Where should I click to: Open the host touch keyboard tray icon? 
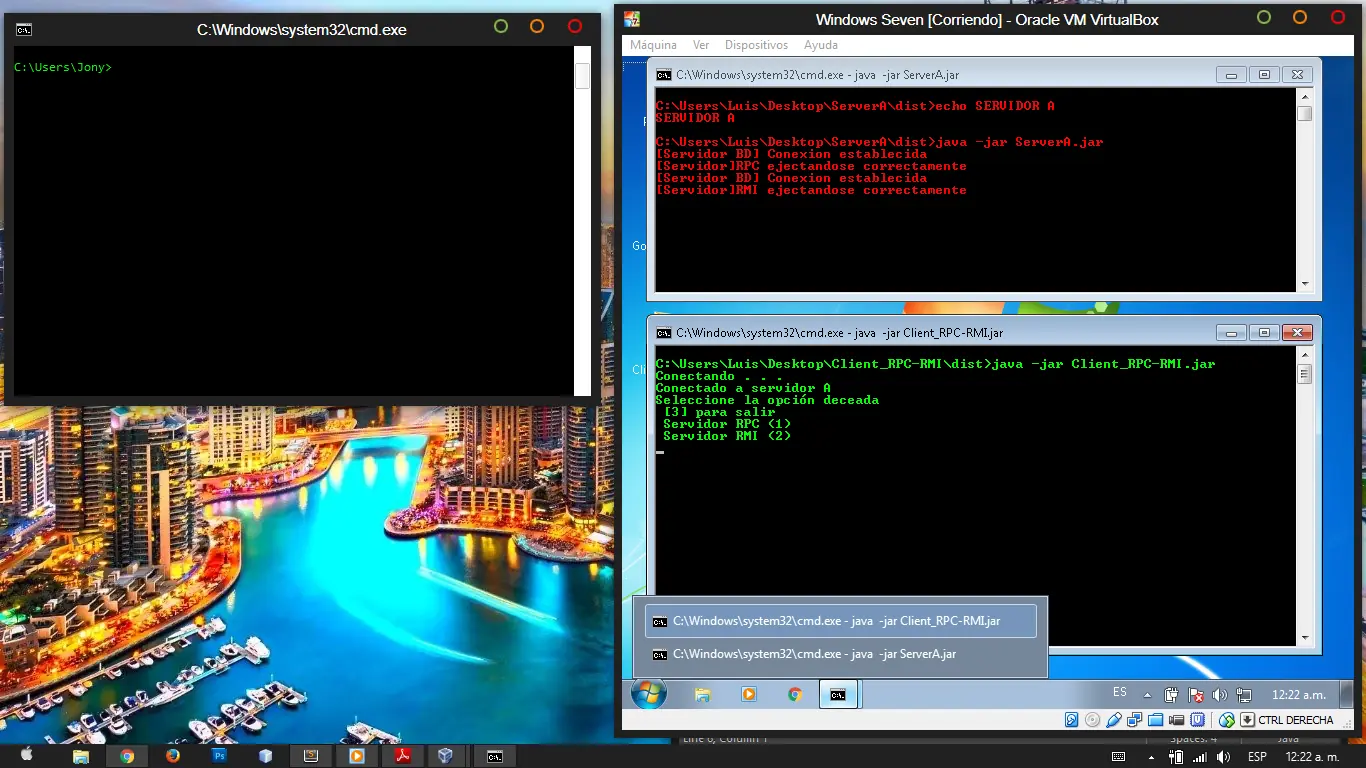click(1119, 756)
